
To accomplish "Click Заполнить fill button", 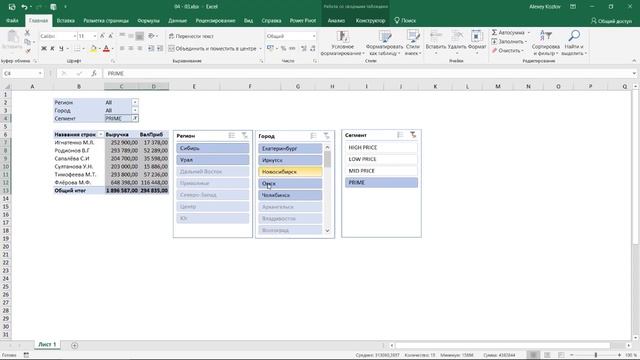I will click(508, 41).
